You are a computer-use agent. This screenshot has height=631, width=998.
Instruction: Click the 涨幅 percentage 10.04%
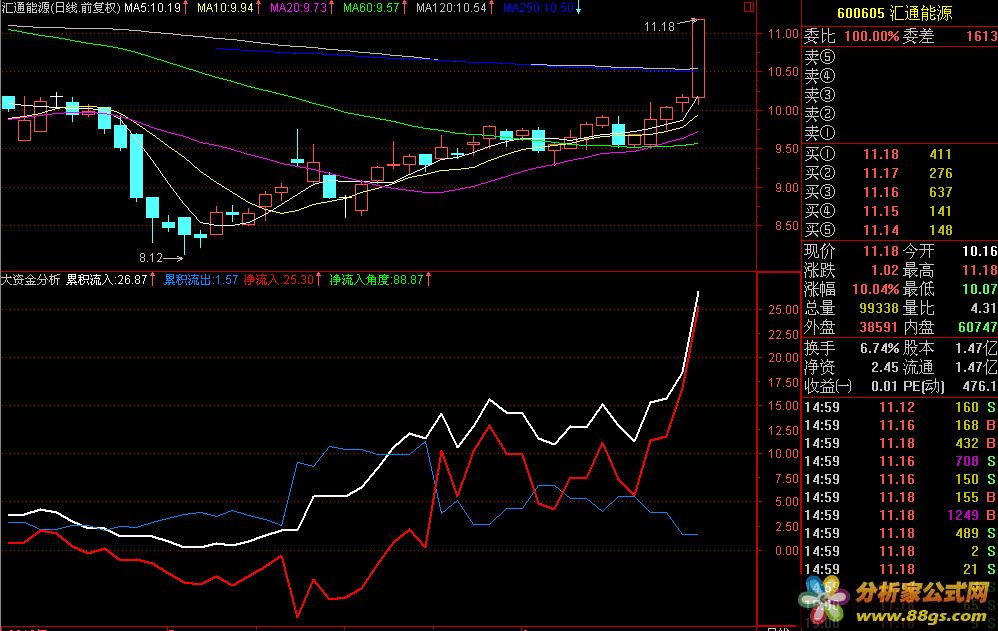coord(876,289)
